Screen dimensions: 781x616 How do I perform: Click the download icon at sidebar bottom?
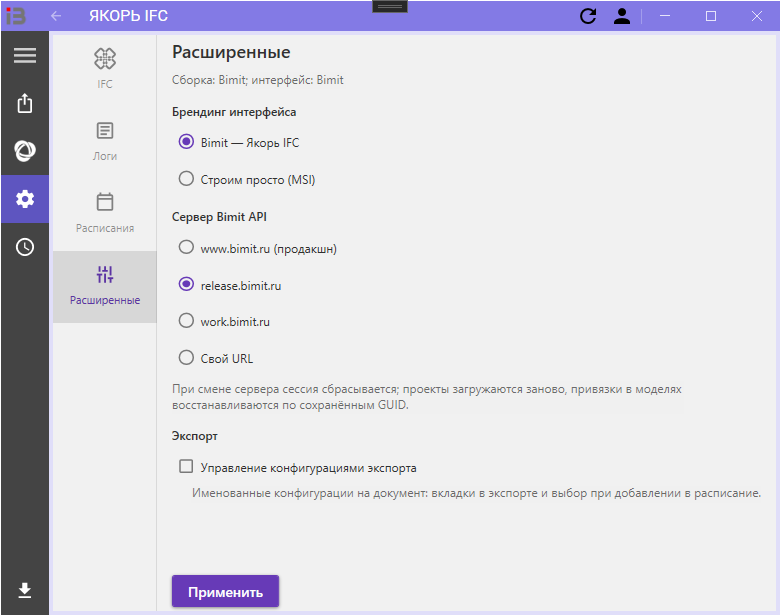[25, 590]
